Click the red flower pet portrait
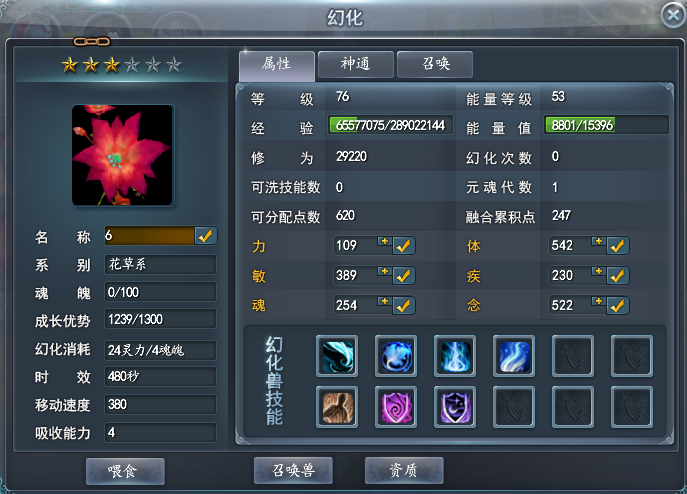 point(122,155)
